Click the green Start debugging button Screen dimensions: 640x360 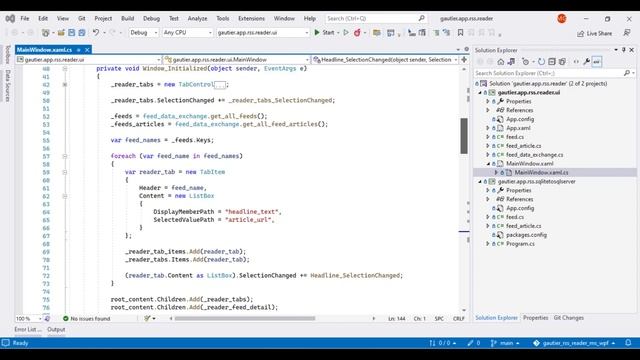click(325, 33)
